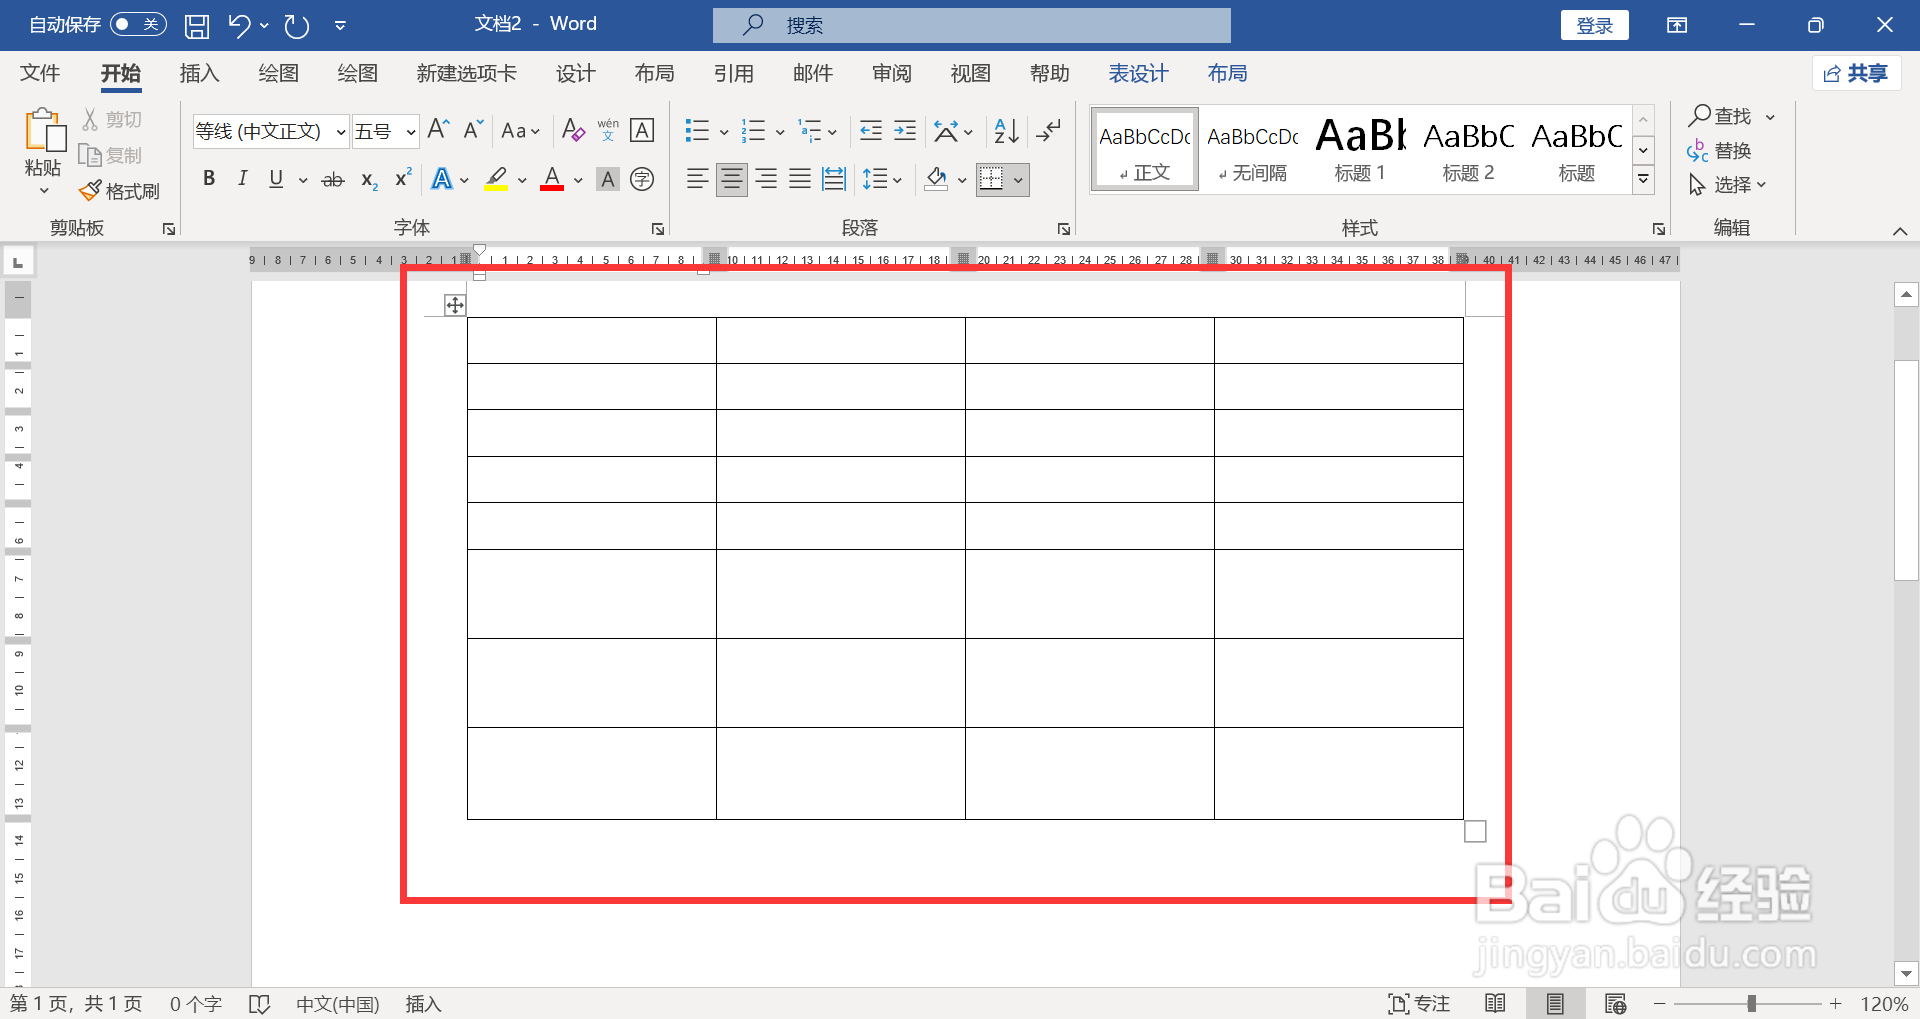Click Replace (替换) button
This screenshot has height=1019, width=1920.
[1720, 150]
